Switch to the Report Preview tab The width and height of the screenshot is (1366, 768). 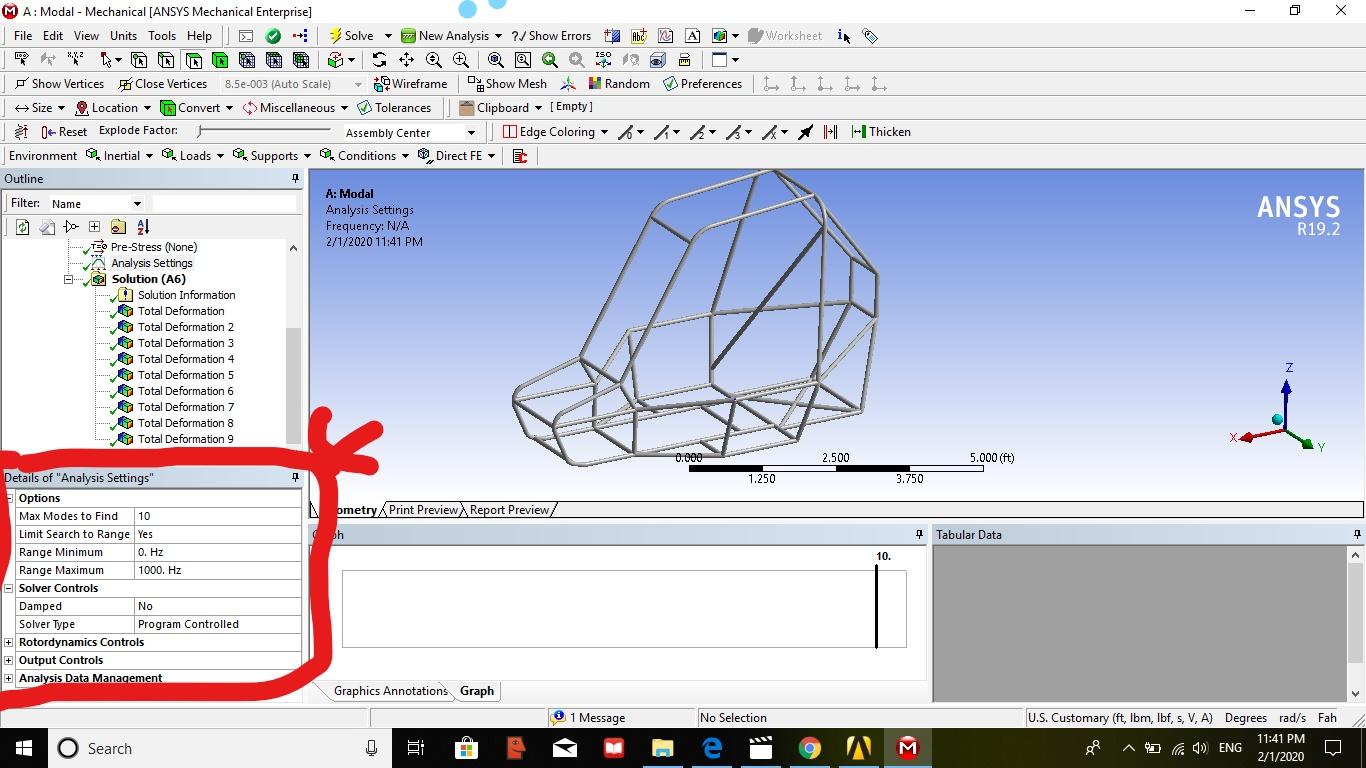point(509,510)
